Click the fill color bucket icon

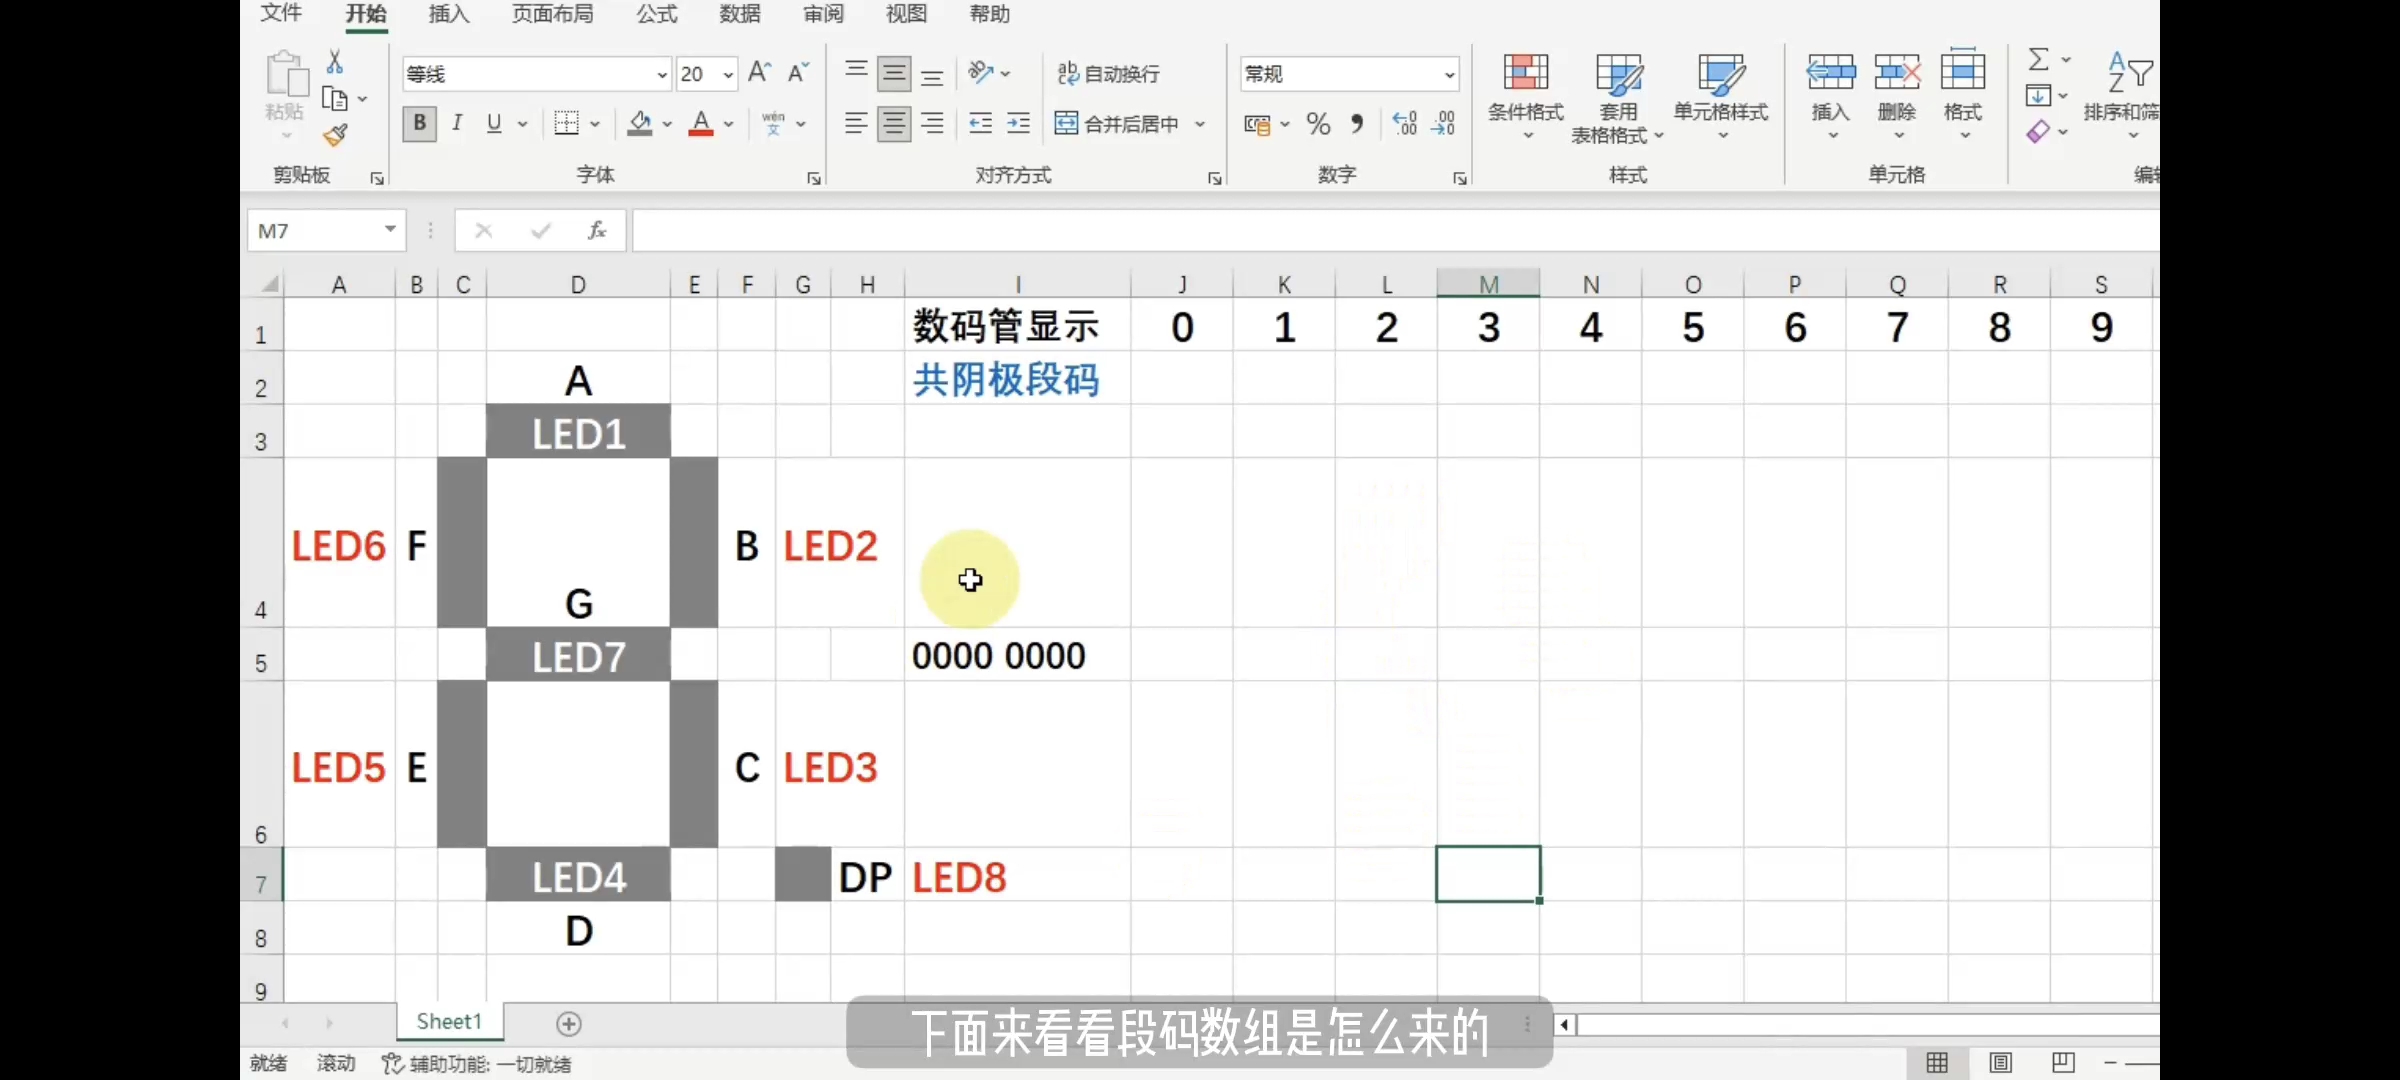640,123
